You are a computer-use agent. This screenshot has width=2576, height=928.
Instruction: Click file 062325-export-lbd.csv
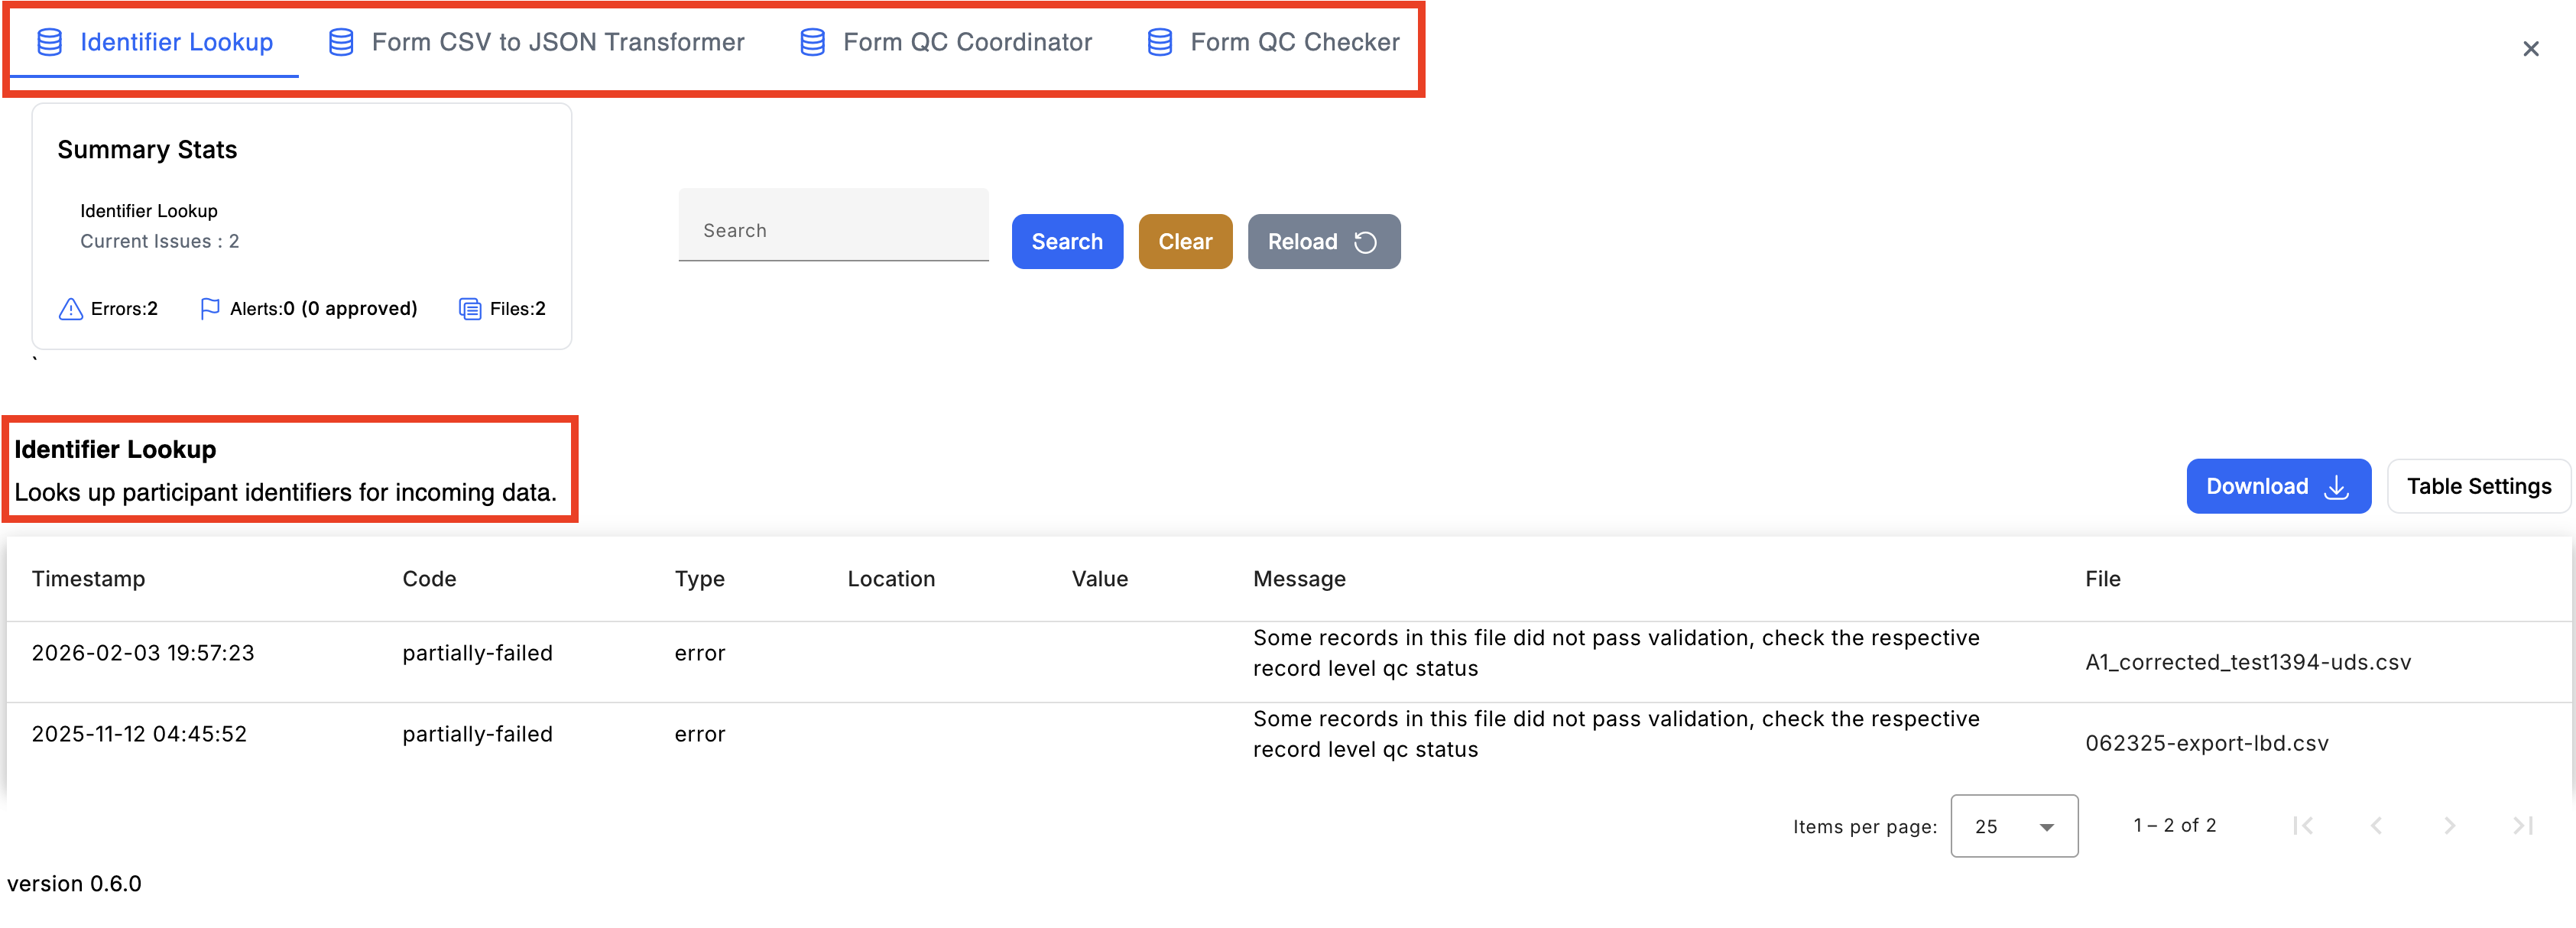click(x=2206, y=743)
